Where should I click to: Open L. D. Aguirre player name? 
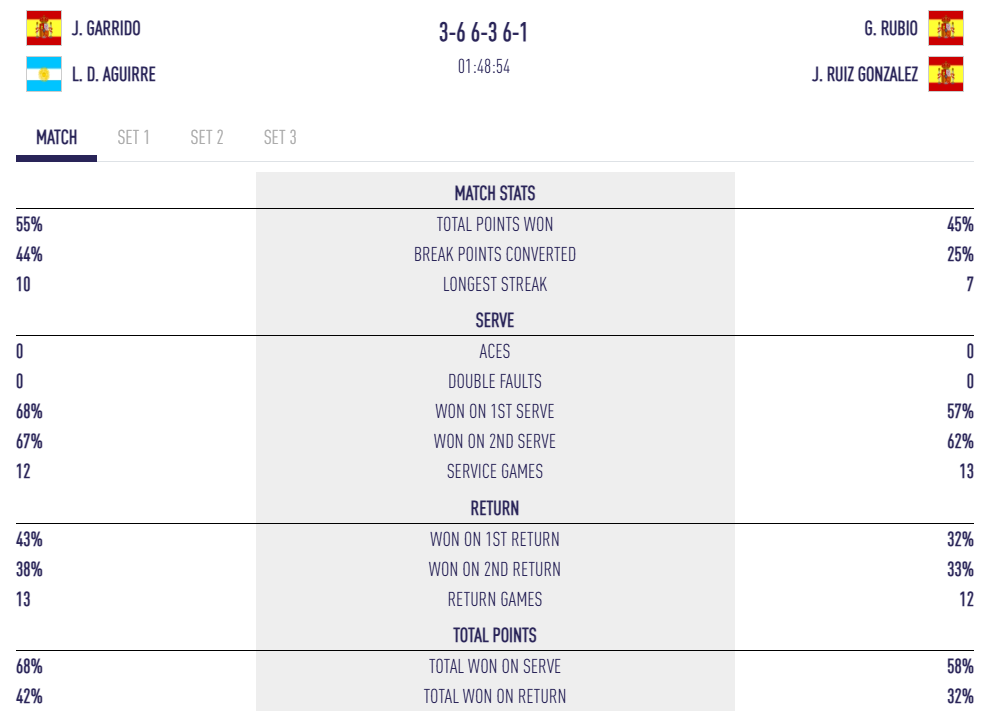click(x=113, y=74)
